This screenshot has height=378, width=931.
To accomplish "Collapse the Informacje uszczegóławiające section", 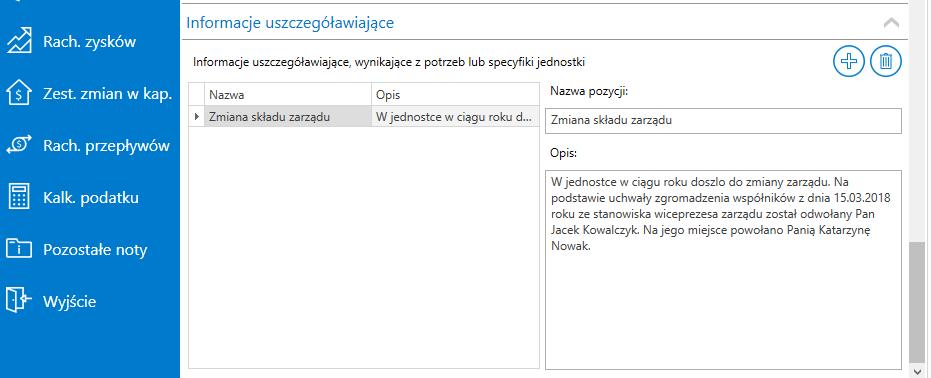I will click(x=891, y=23).
